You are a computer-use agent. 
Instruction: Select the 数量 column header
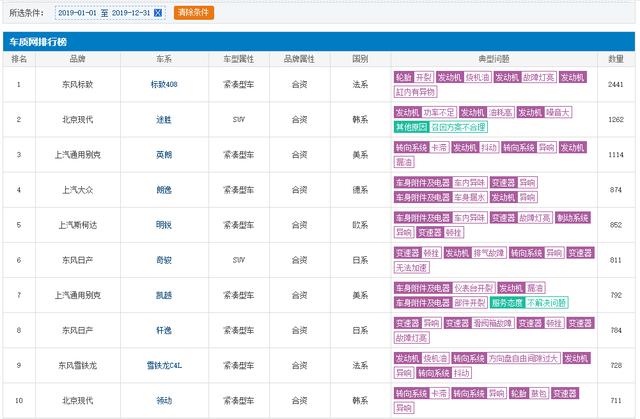point(616,59)
